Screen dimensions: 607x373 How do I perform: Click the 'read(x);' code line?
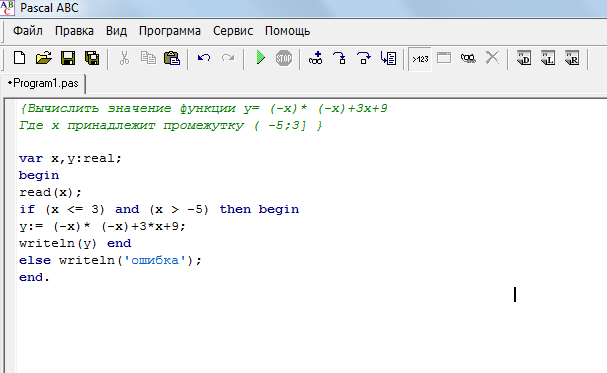pos(50,193)
